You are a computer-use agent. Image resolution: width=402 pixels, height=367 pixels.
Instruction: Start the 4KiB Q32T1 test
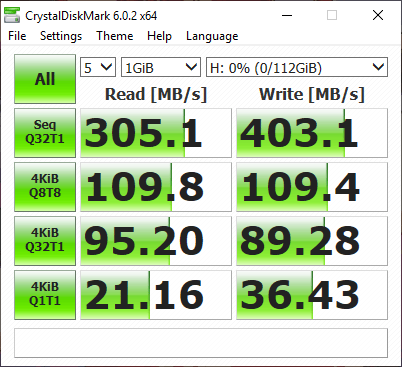tap(45, 241)
